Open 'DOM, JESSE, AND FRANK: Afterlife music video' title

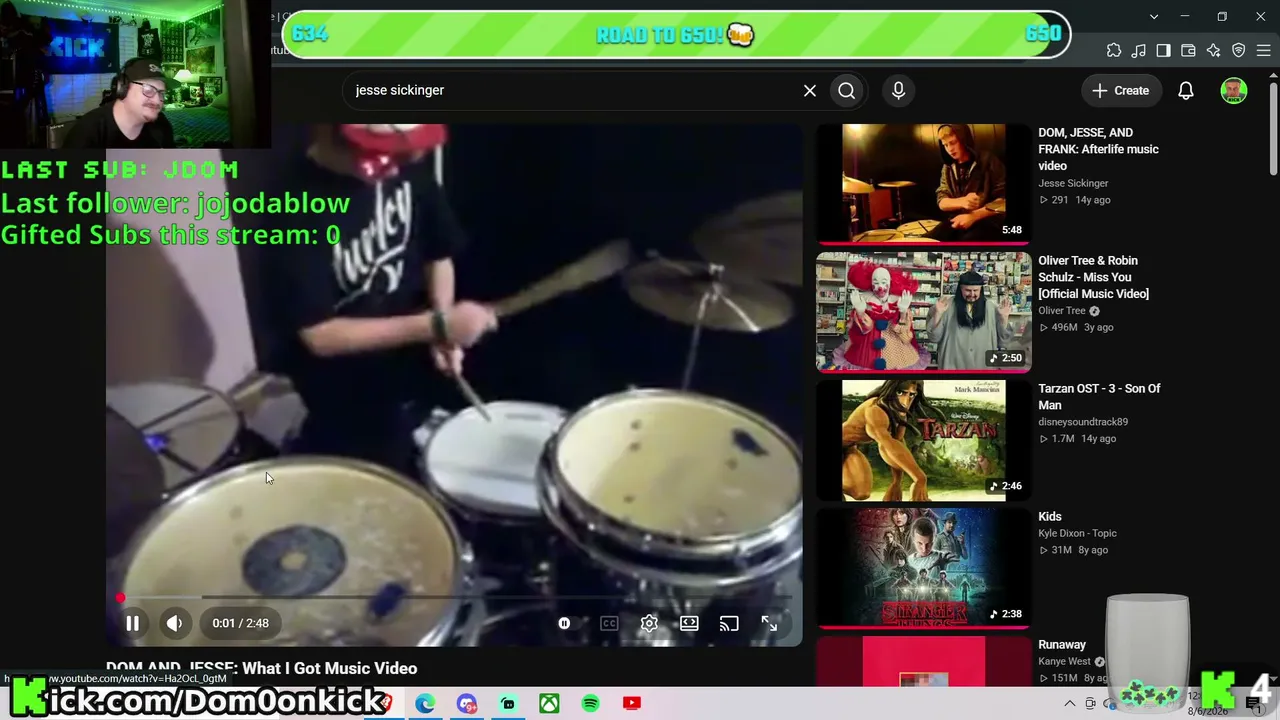click(1098, 149)
